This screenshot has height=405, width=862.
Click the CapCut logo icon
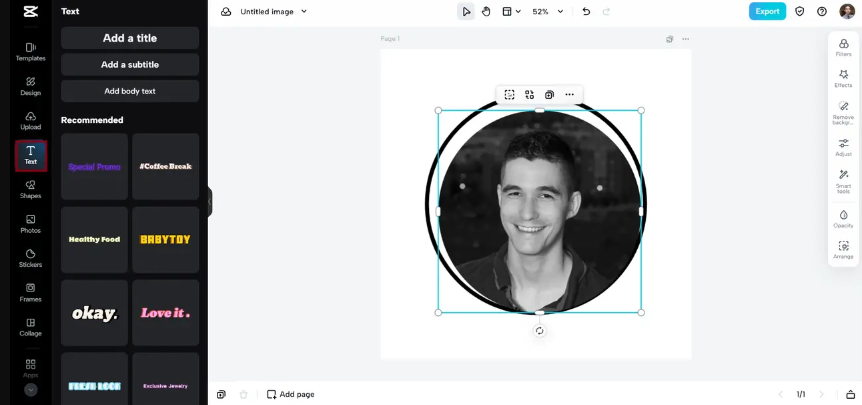[31, 12]
